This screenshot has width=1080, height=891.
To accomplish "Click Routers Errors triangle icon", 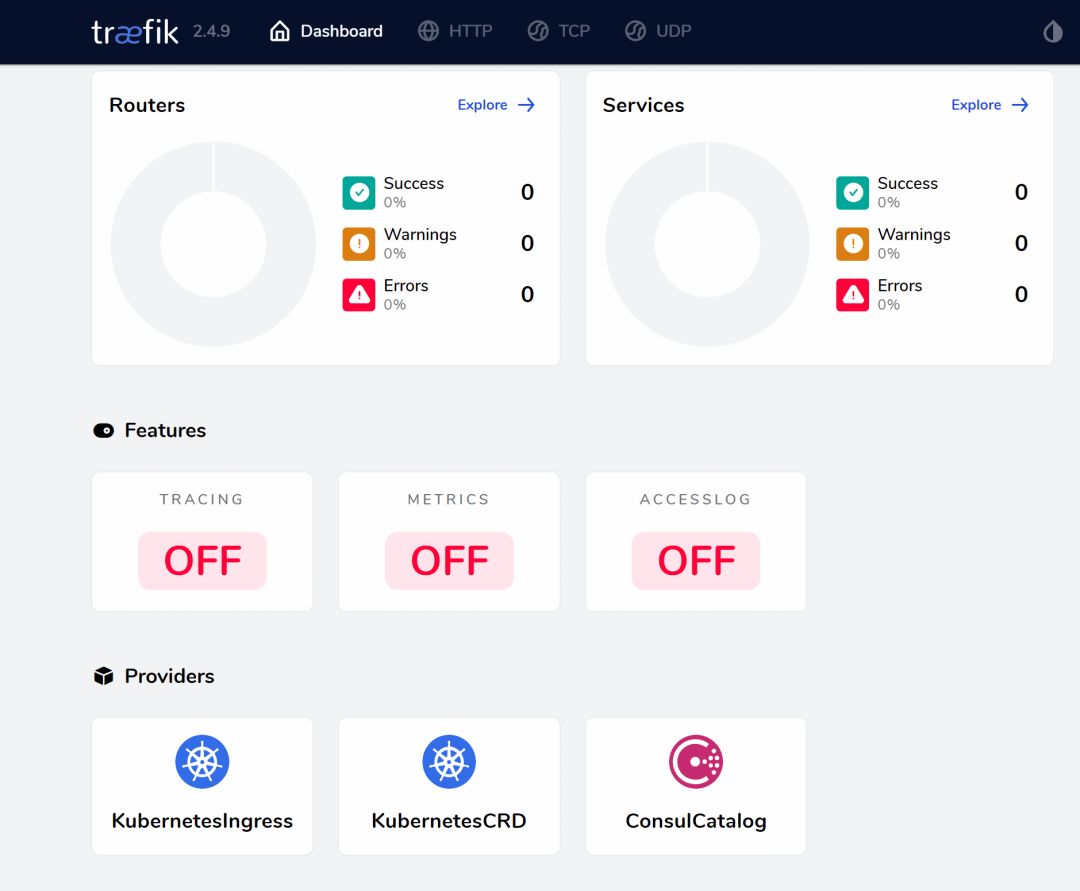I will (x=359, y=295).
